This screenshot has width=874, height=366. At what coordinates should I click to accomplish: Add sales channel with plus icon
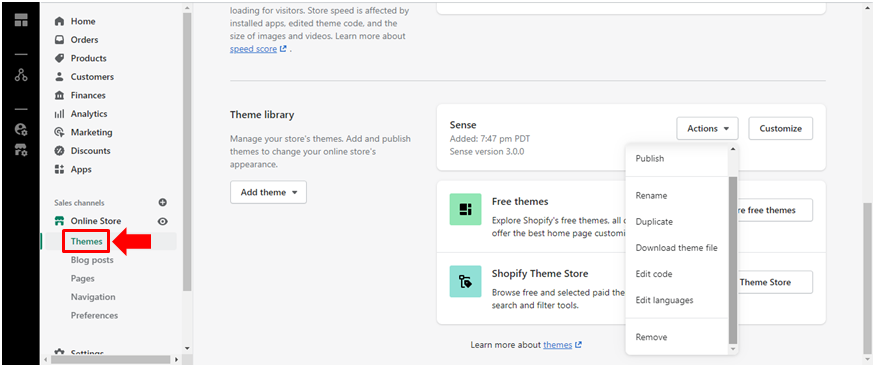click(x=163, y=202)
